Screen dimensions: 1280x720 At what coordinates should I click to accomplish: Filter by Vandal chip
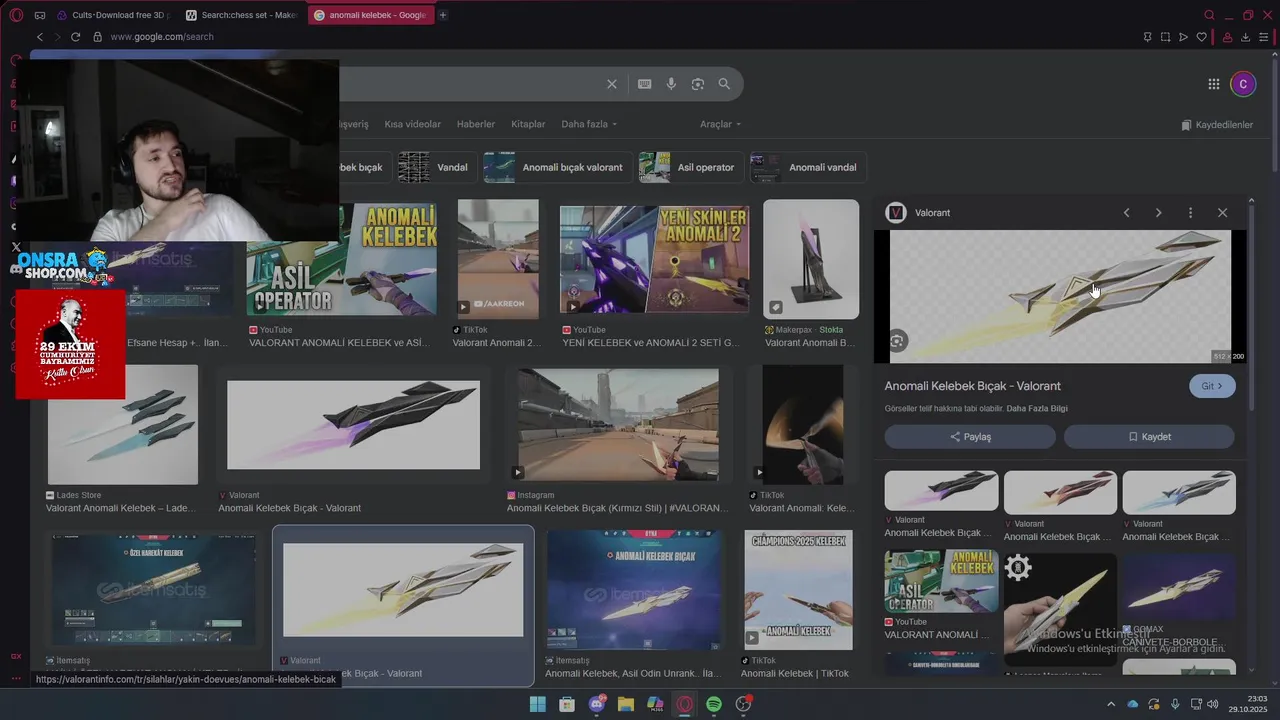(x=435, y=167)
